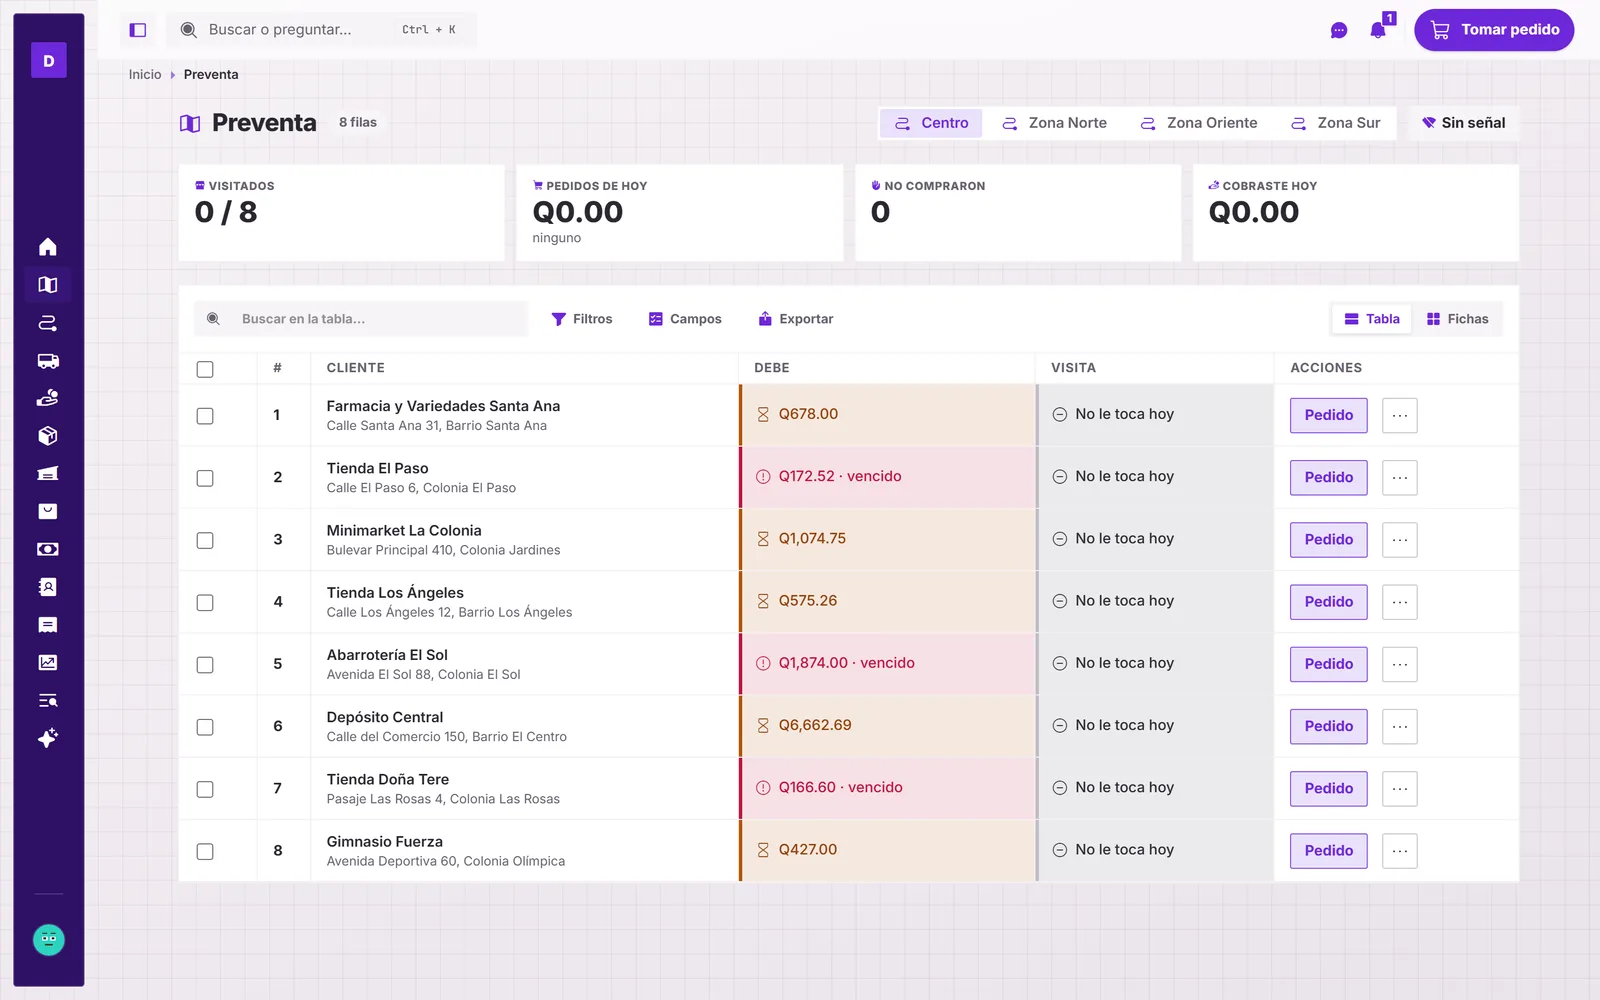The height and width of the screenshot is (1000, 1600).
Task: Open the notifications bell
Action: click(1378, 30)
